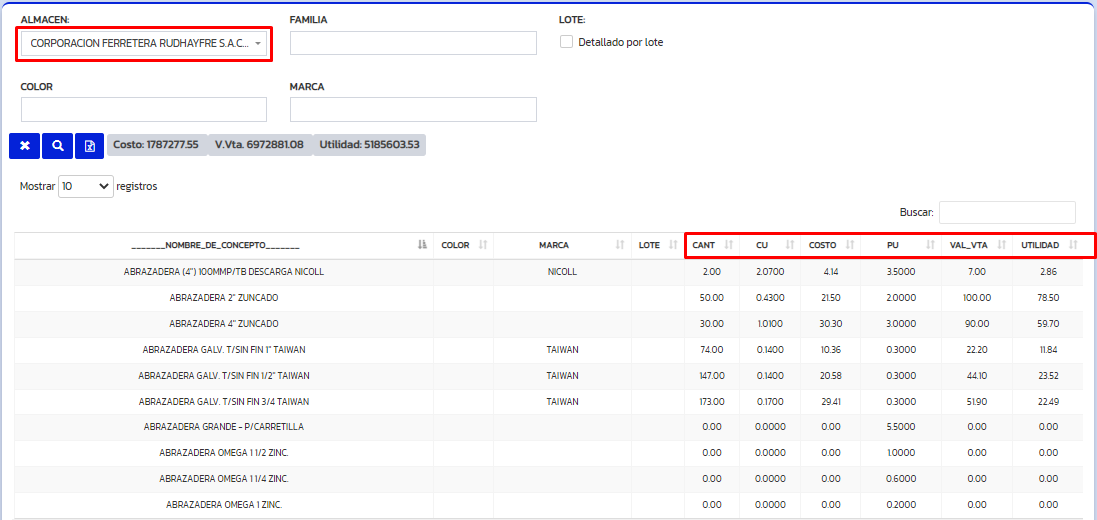
Task: Focus the COLOR filter field
Action: (144, 109)
